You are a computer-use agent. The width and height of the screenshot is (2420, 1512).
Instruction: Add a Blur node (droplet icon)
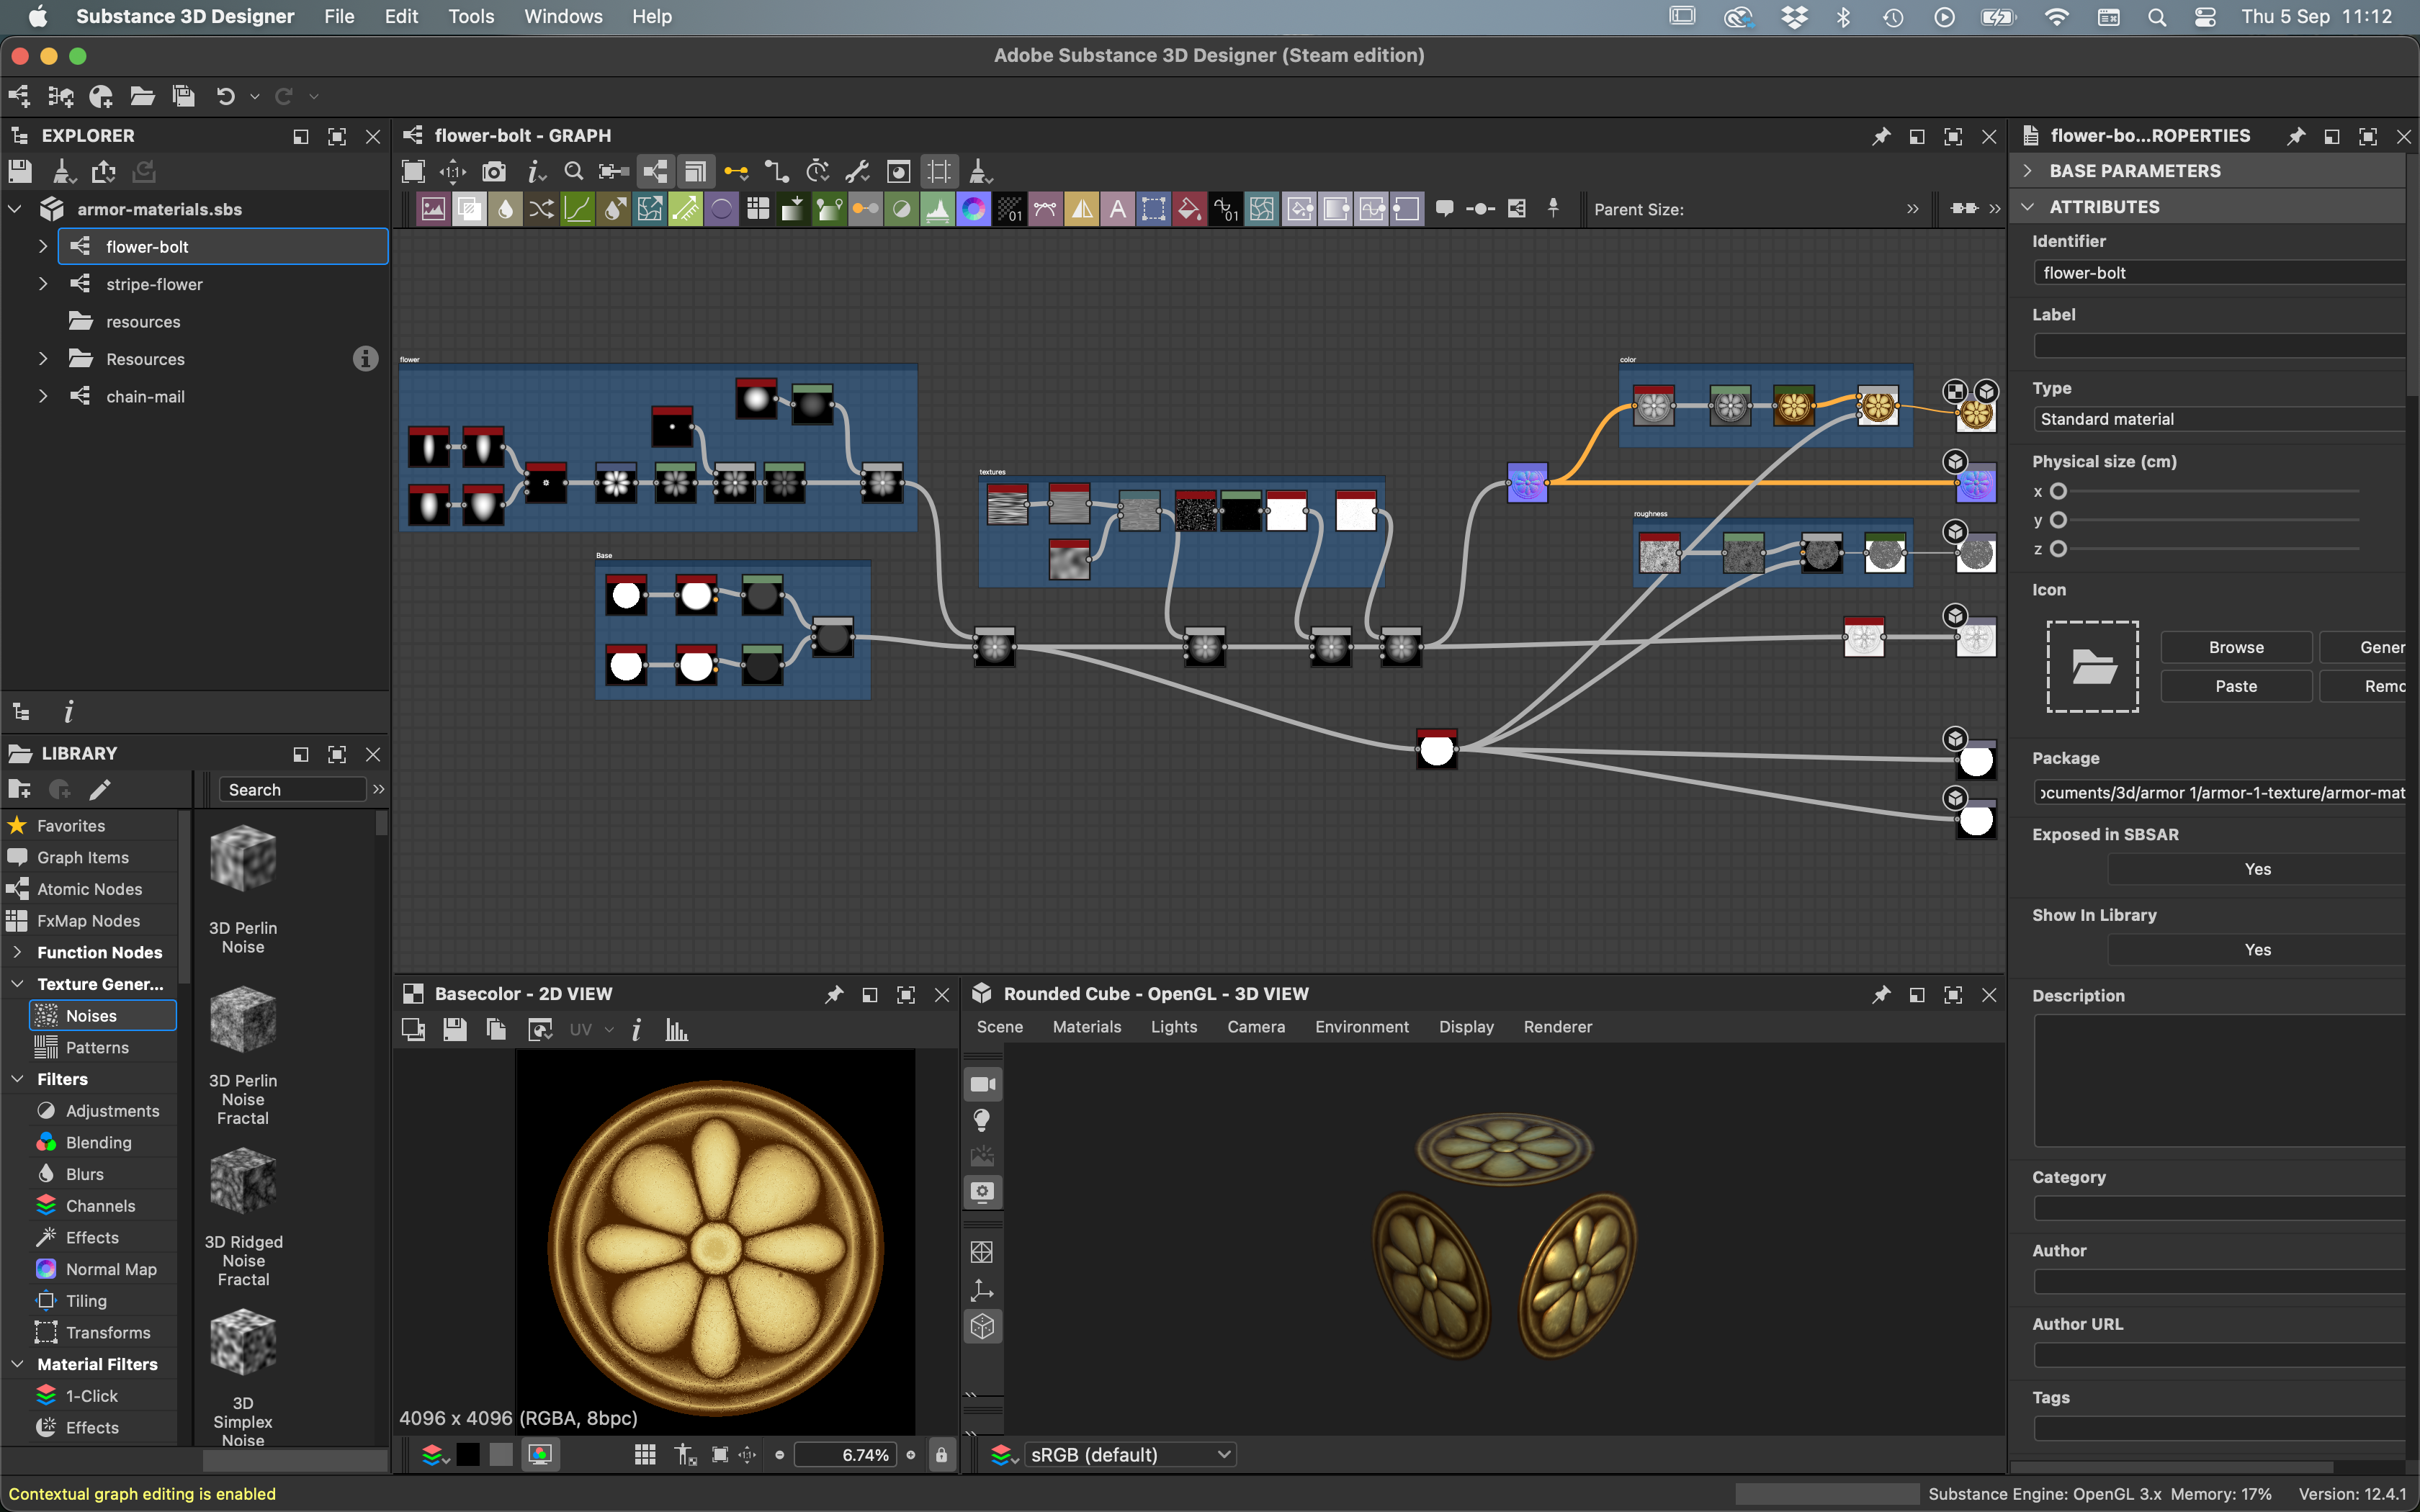point(505,209)
